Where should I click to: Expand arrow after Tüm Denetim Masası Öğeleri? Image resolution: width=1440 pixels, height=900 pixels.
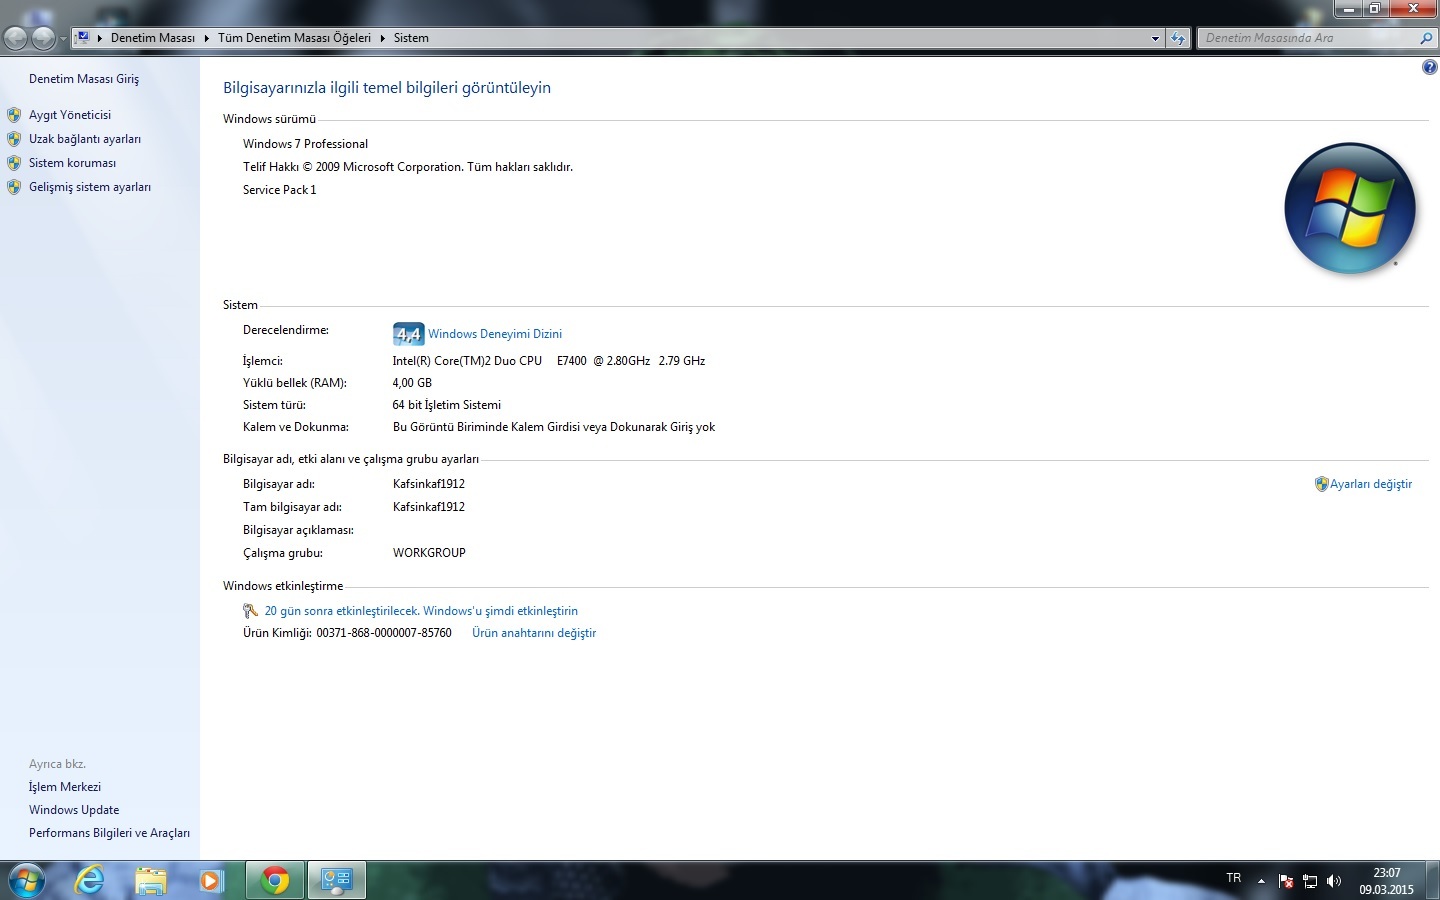(382, 38)
